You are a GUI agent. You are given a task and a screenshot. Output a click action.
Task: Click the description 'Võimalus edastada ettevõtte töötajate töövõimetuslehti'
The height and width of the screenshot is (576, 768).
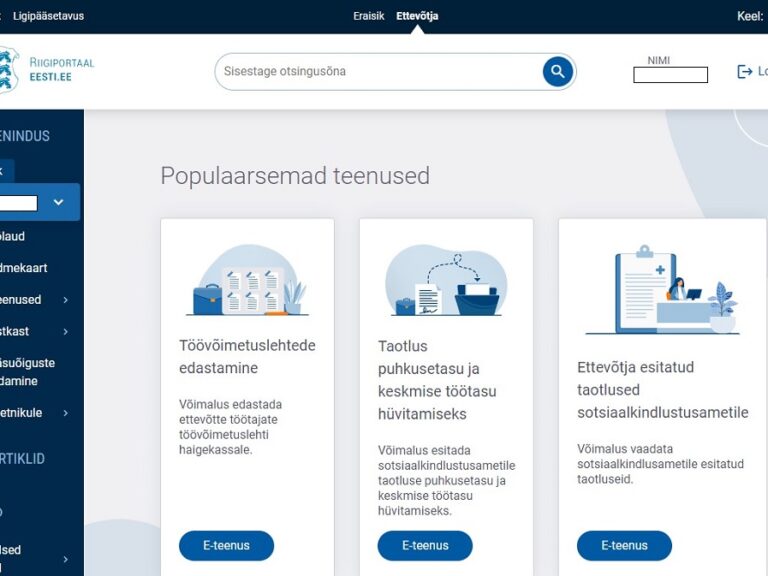[x=231, y=427]
